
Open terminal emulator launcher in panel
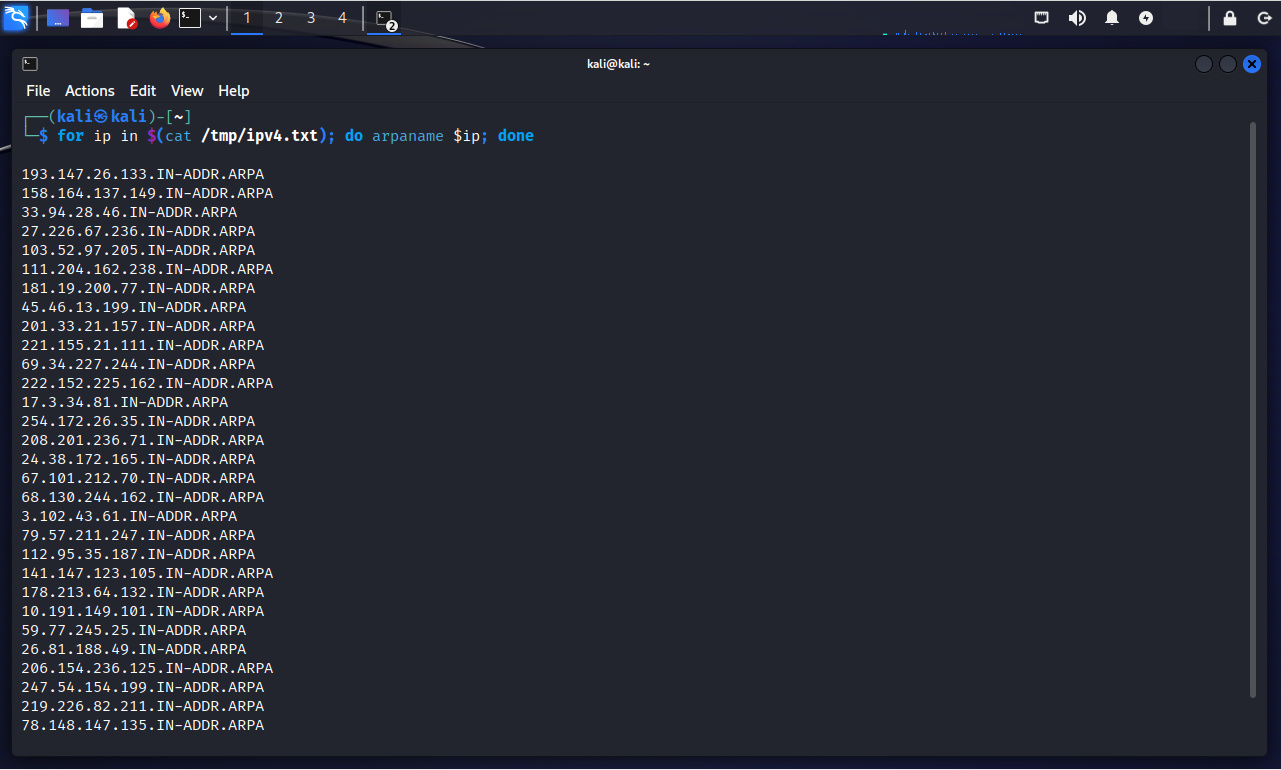(x=190, y=18)
